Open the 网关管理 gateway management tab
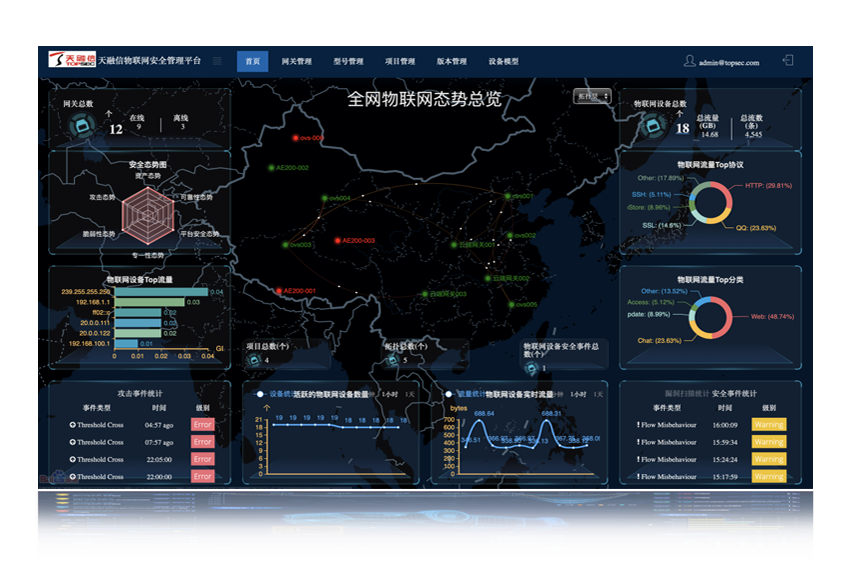The width and height of the screenshot is (850, 567). click(x=297, y=61)
